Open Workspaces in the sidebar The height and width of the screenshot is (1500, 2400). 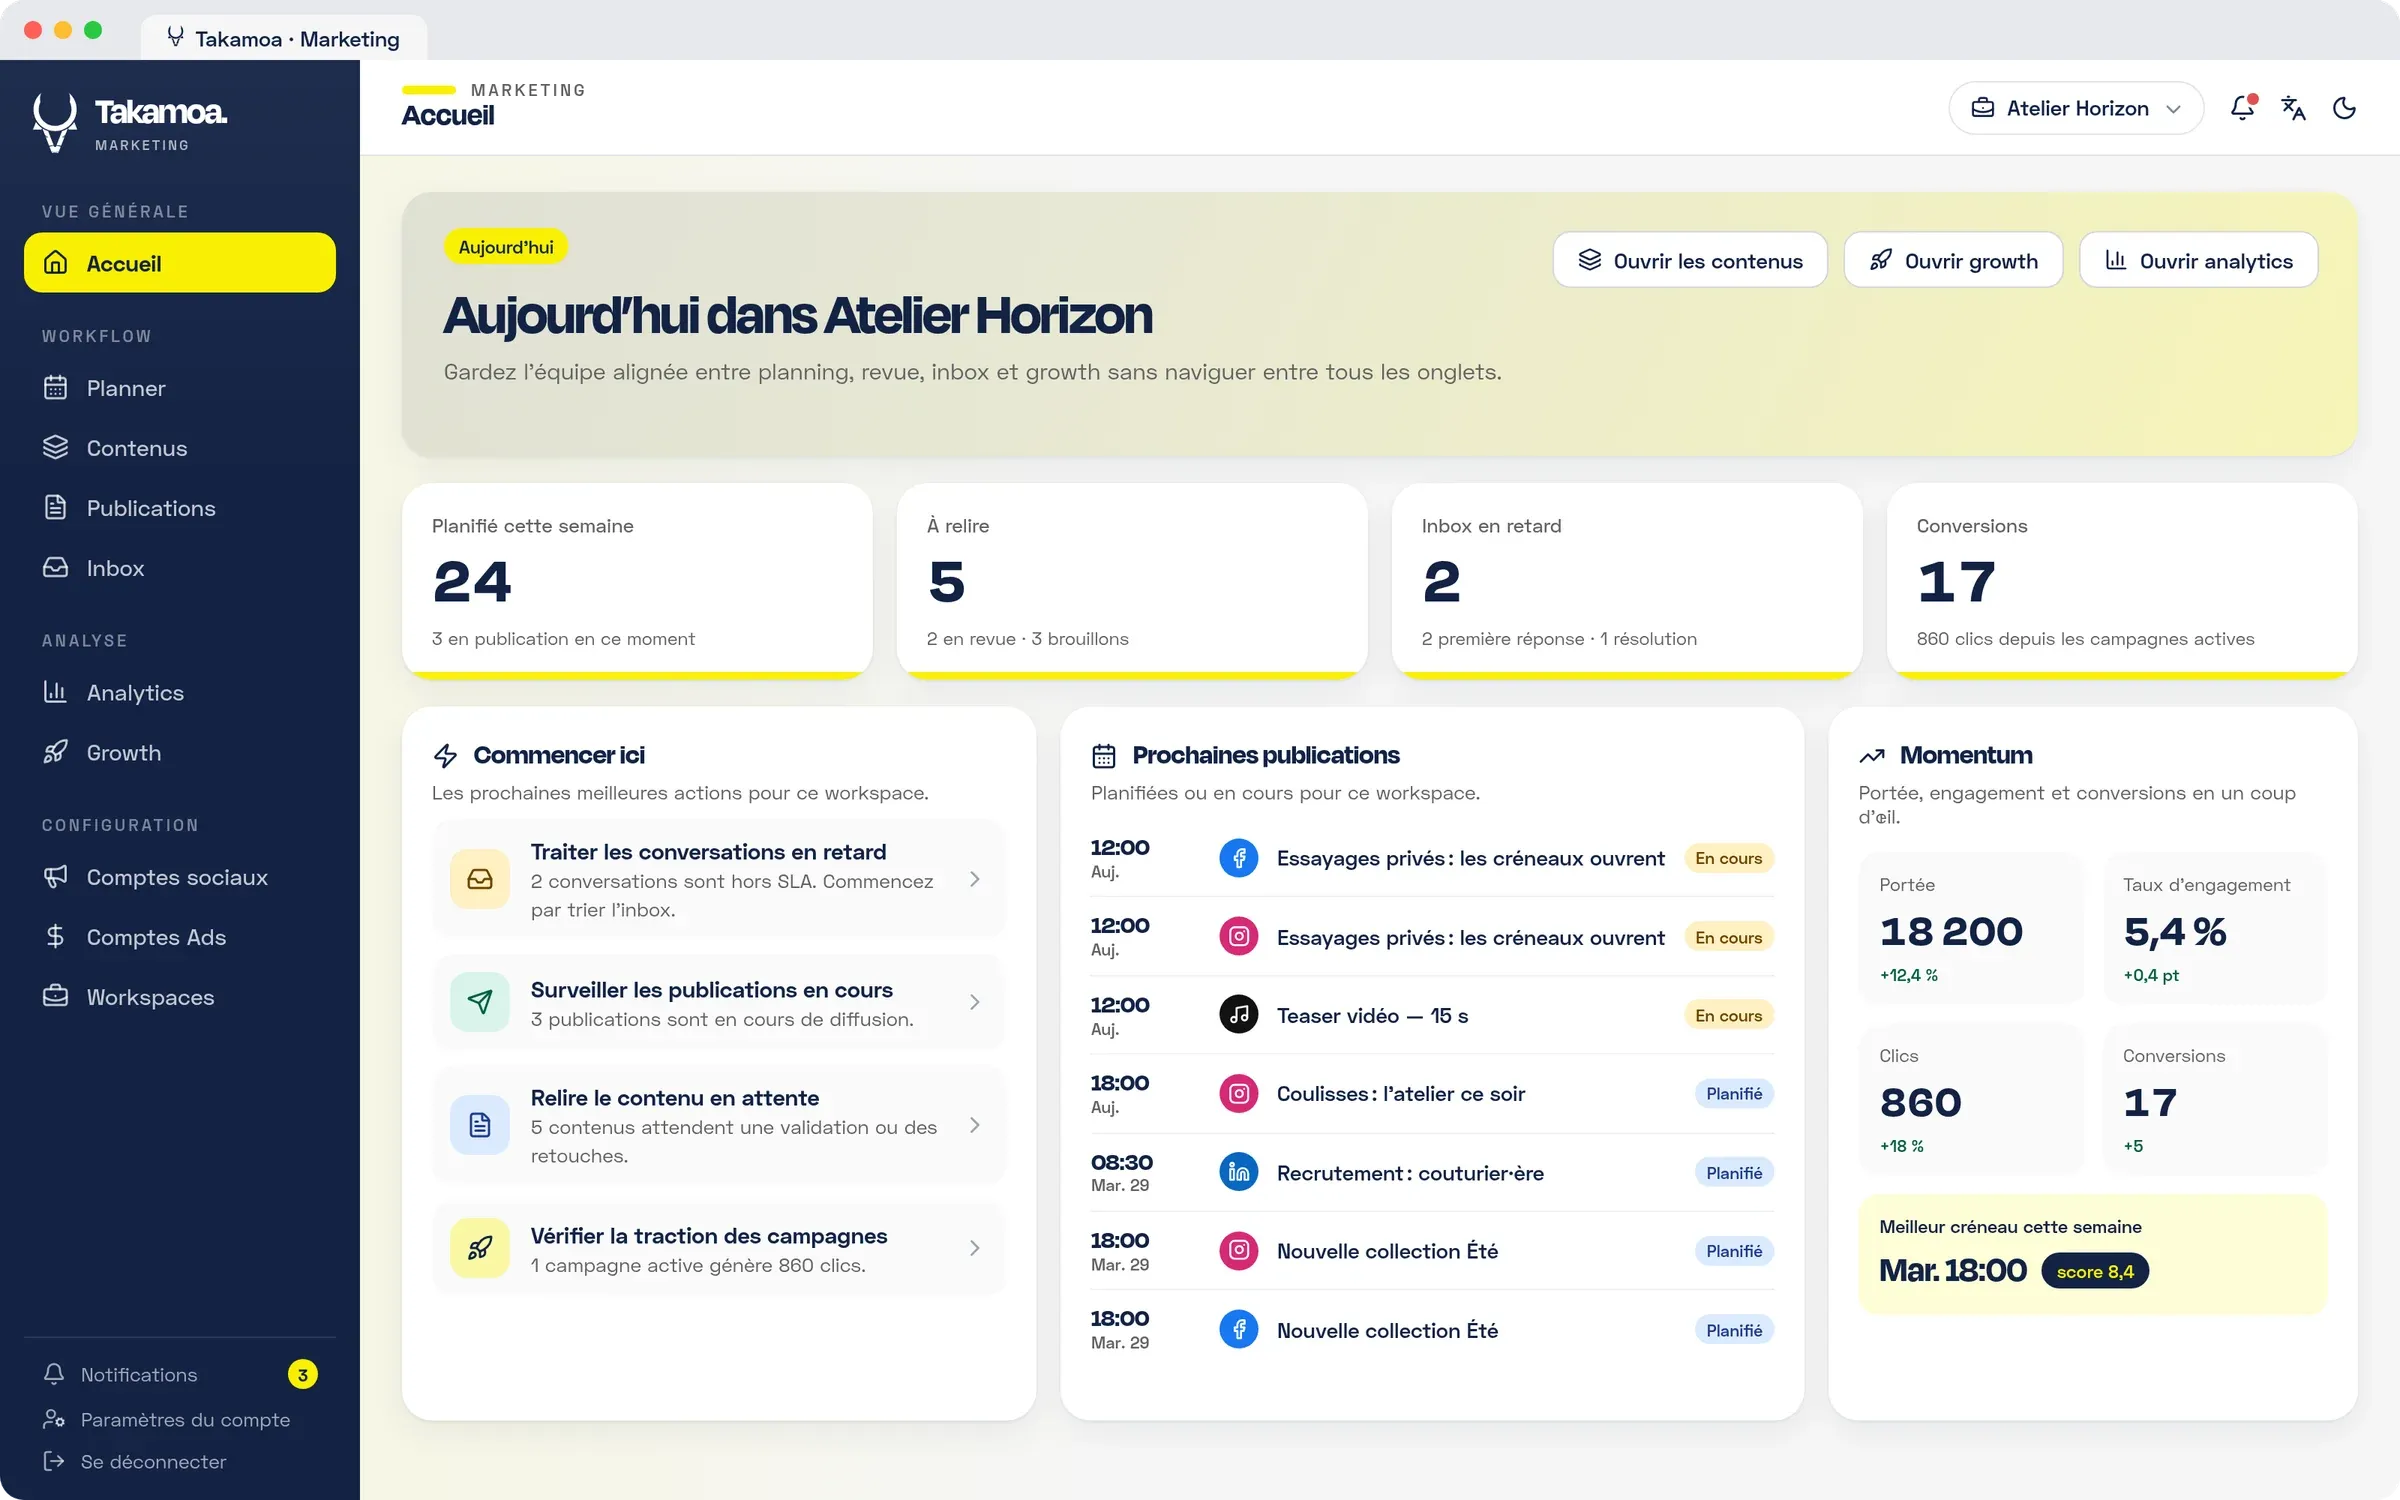pos(180,997)
